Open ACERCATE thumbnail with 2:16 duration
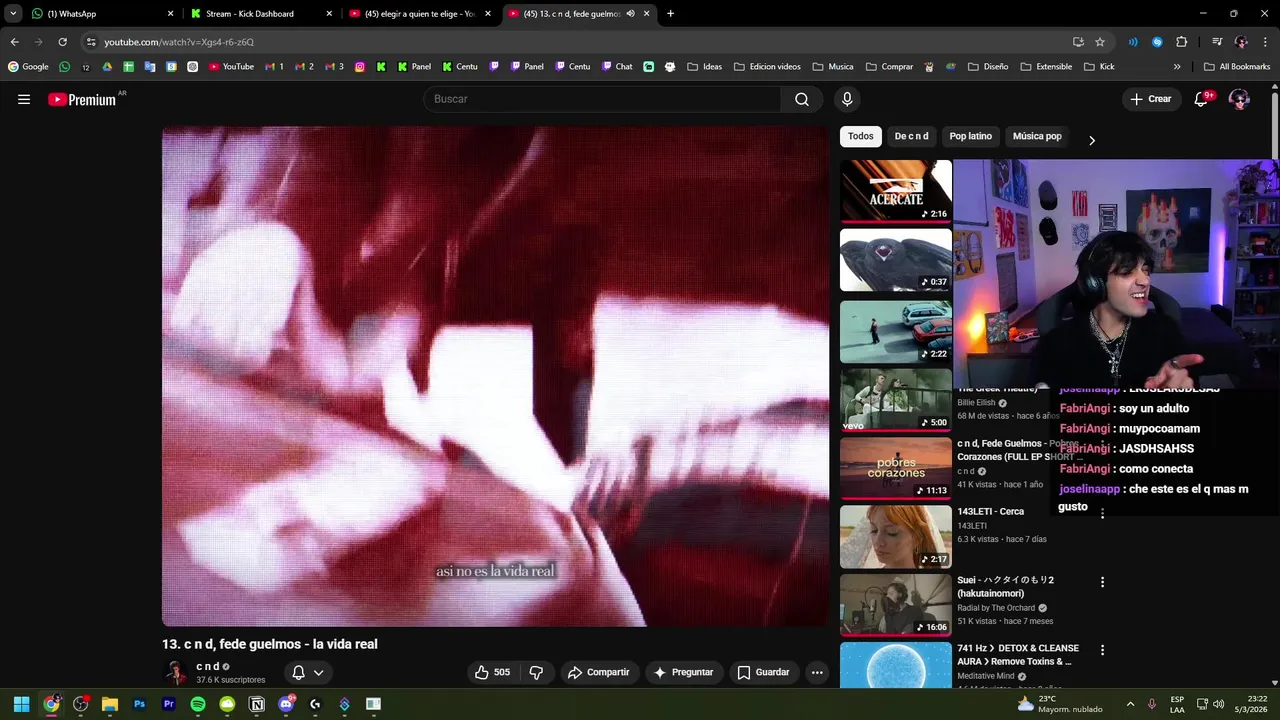The height and width of the screenshot is (720, 1280). click(896, 190)
